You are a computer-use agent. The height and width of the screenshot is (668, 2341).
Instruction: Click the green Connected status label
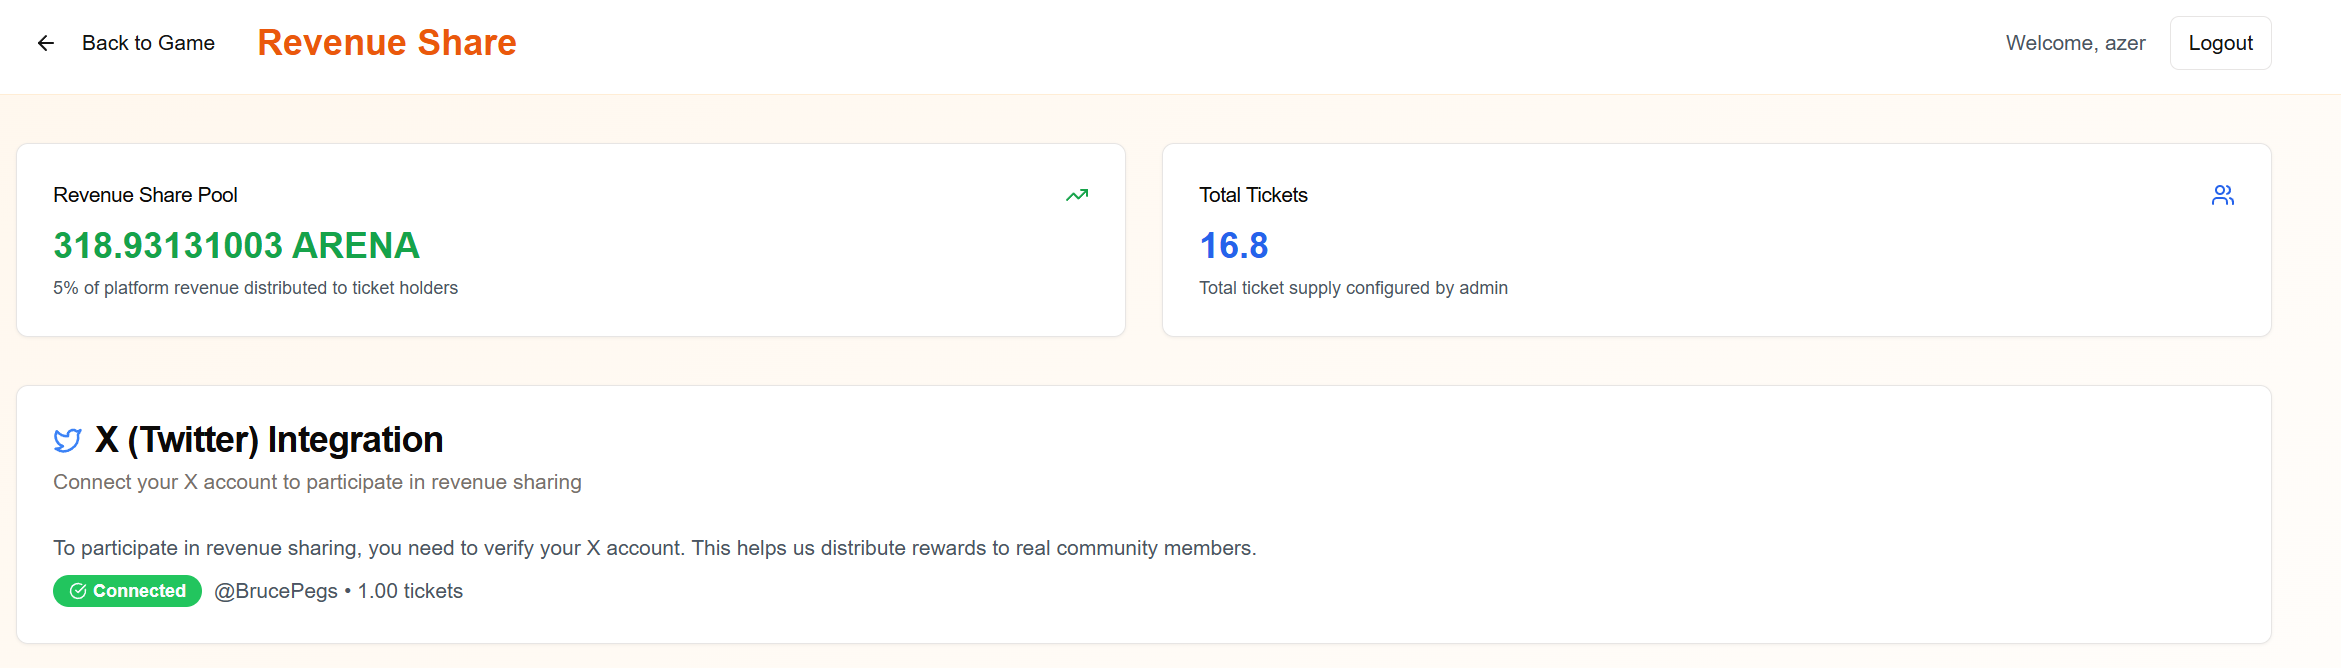pyautogui.click(x=139, y=591)
